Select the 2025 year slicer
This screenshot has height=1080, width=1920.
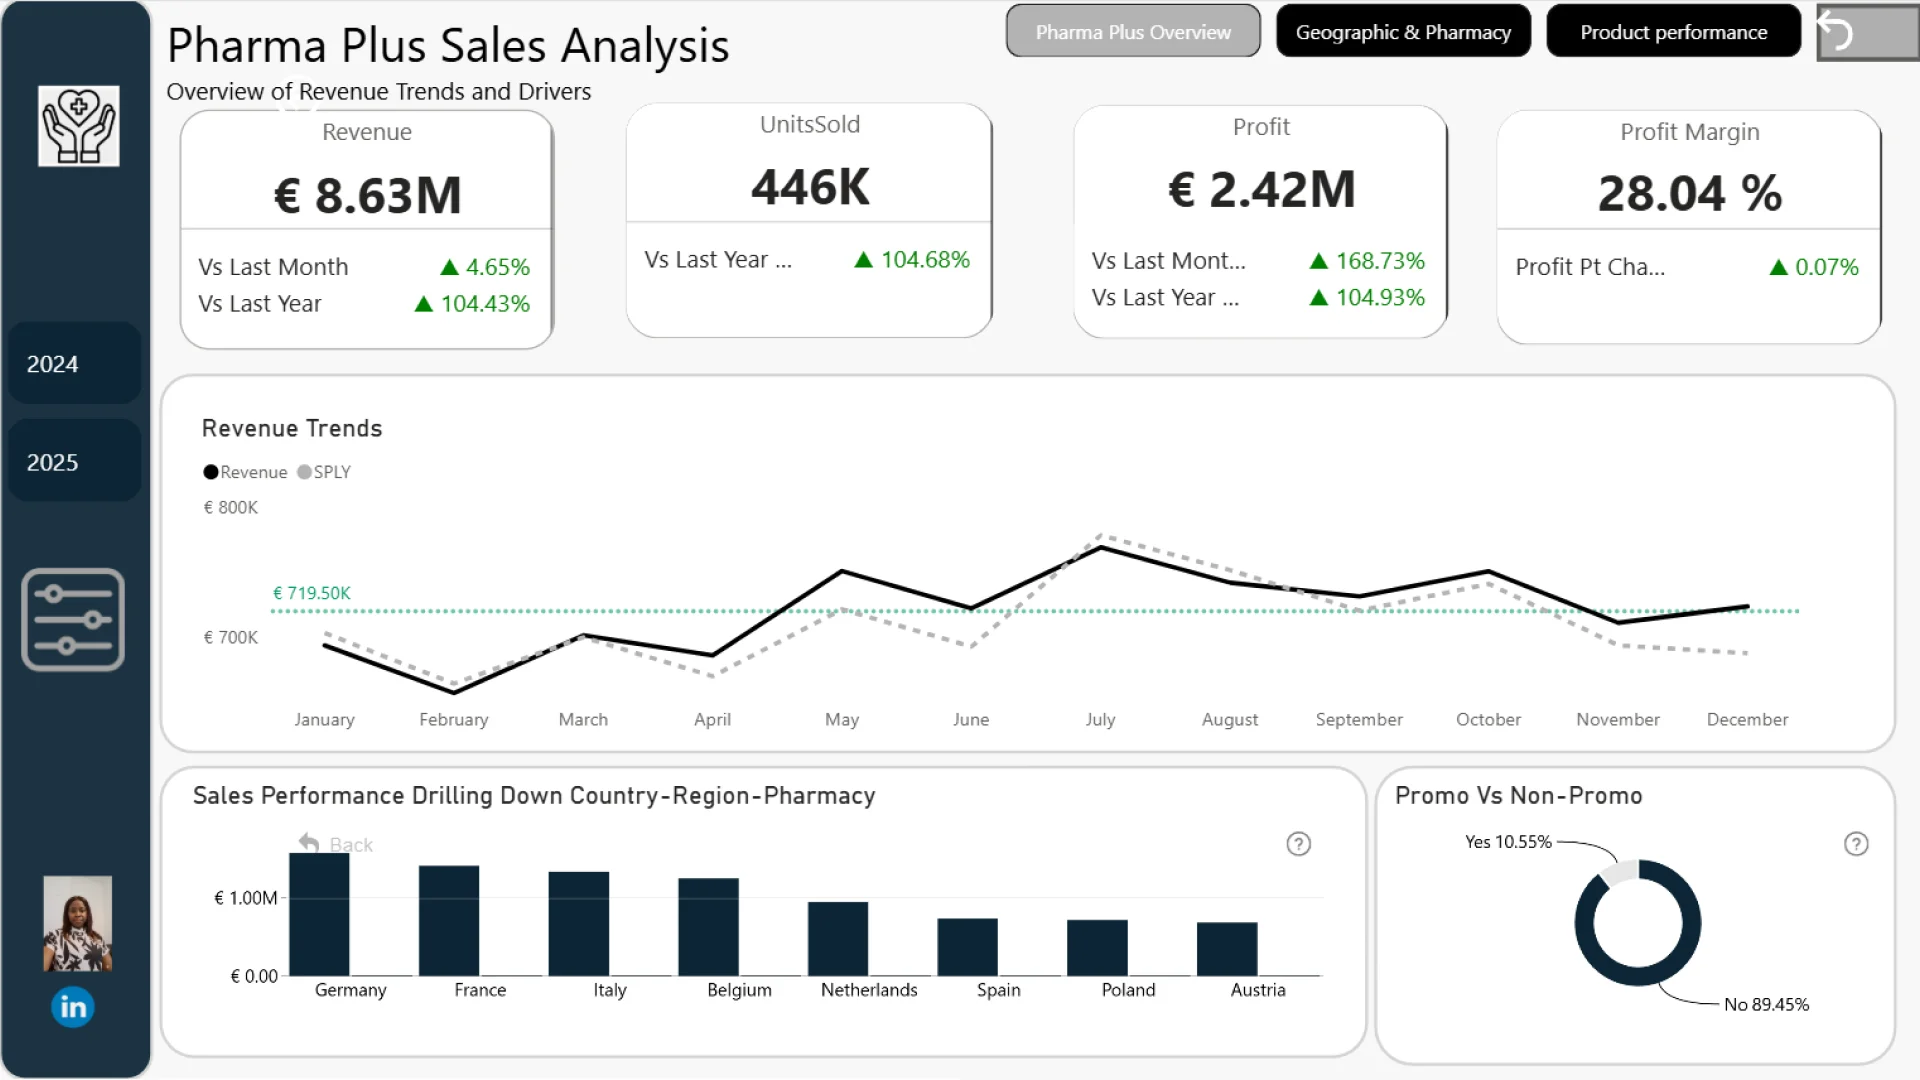pos(74,462)
